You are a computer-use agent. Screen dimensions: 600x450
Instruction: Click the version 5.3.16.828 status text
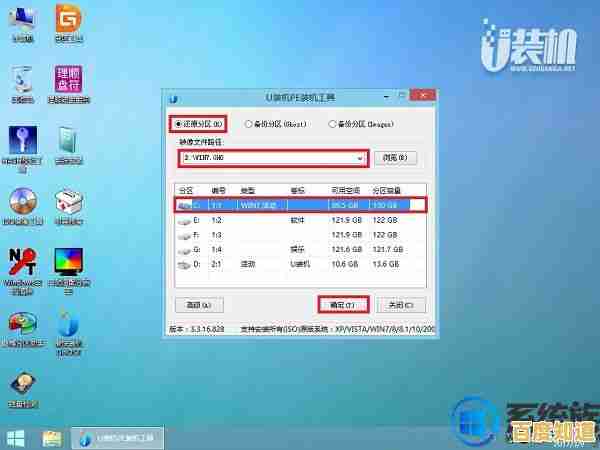197,329
